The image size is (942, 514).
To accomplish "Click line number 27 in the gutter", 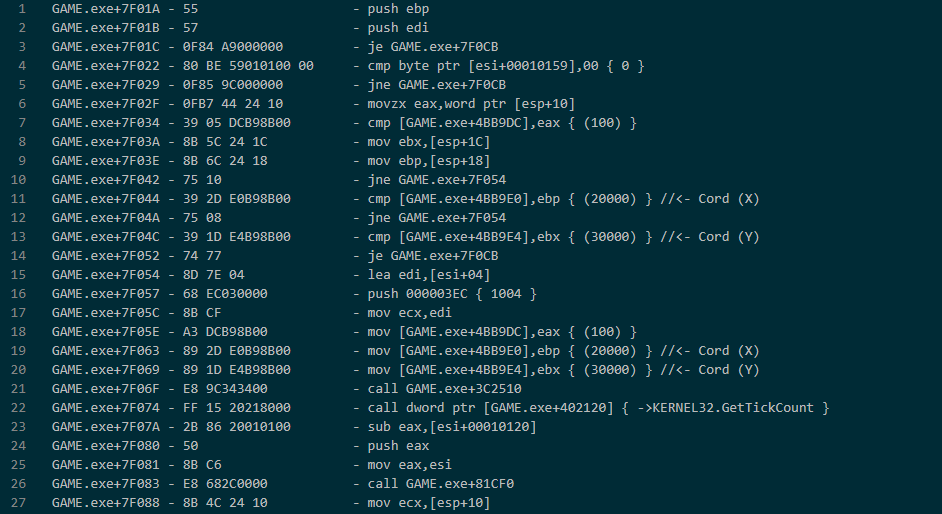I will [22, 503].
